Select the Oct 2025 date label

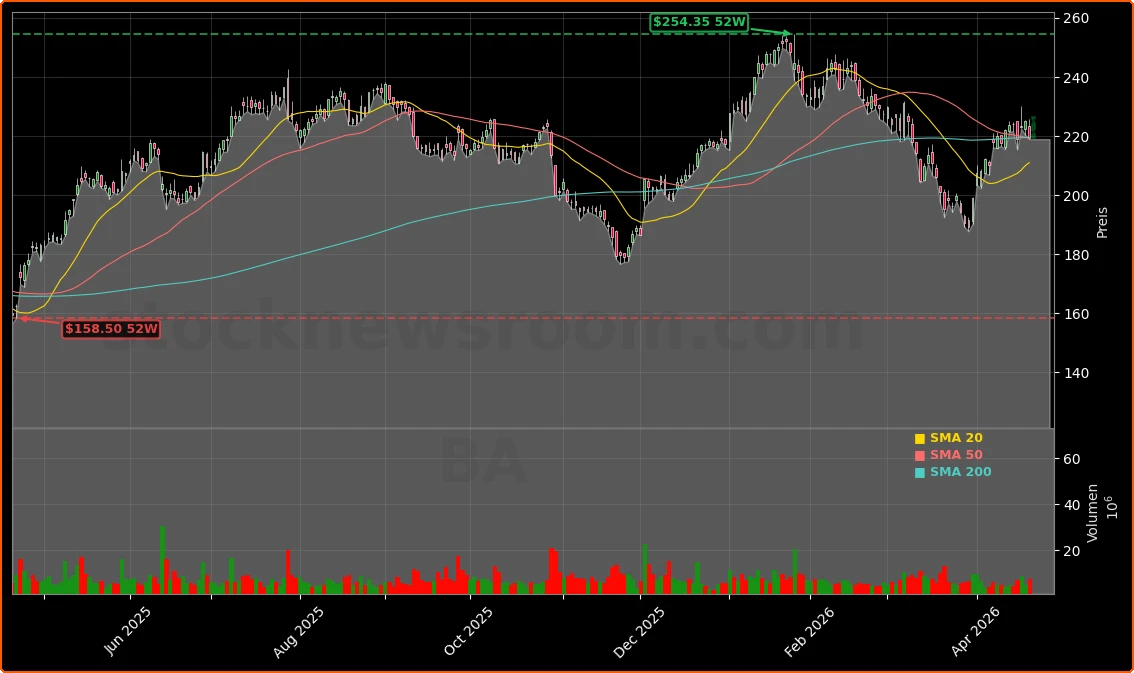(468, 632)
